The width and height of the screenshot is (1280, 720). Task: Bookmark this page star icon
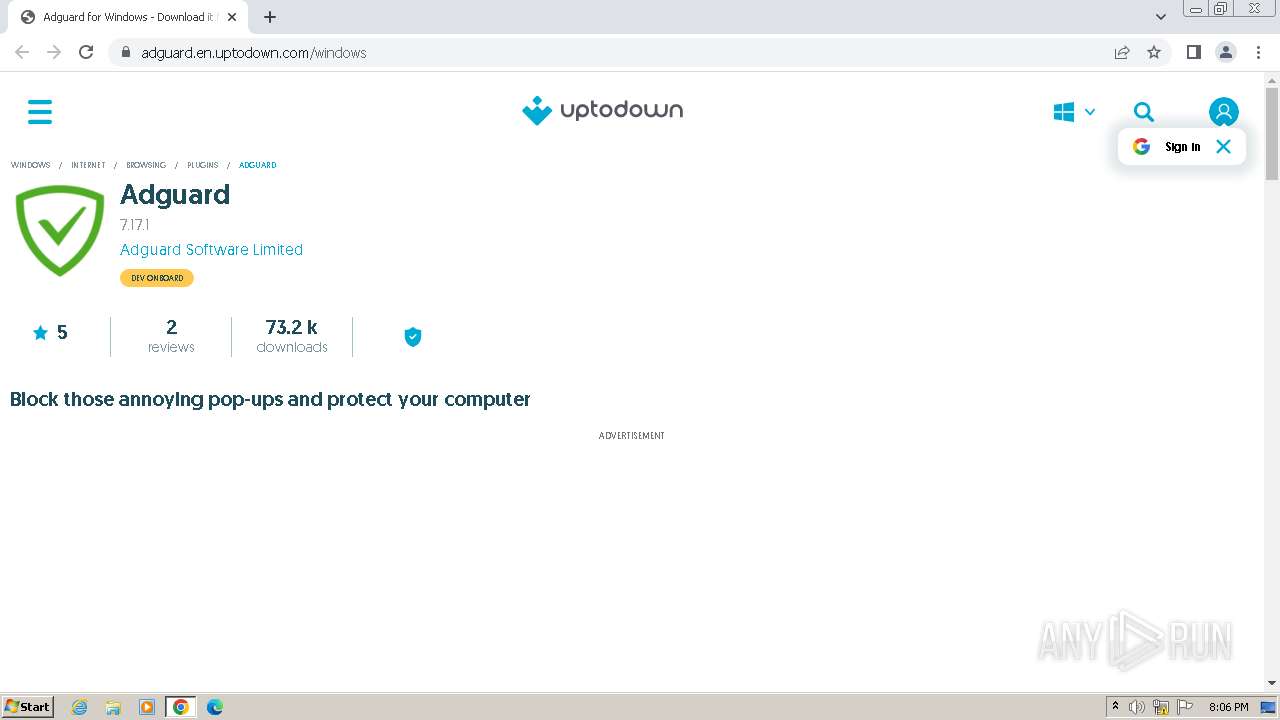pos(1154,52)
